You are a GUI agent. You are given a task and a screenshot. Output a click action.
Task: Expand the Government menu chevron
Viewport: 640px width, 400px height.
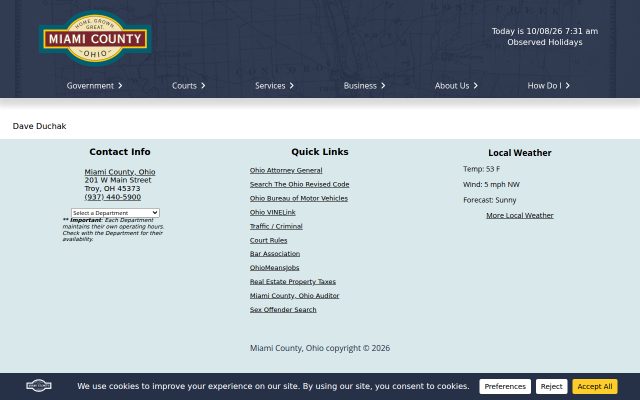click(x=120, y=86)
